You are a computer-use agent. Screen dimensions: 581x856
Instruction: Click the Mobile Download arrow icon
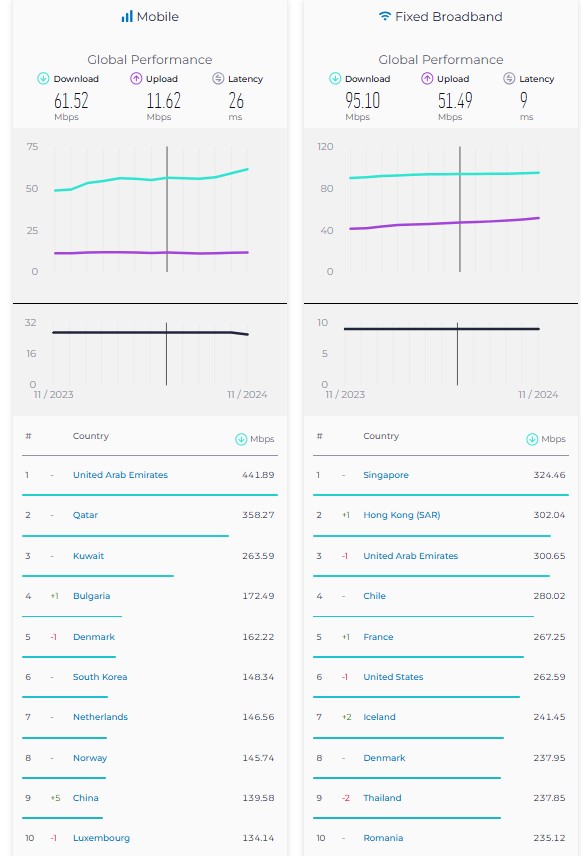point(43,79)
